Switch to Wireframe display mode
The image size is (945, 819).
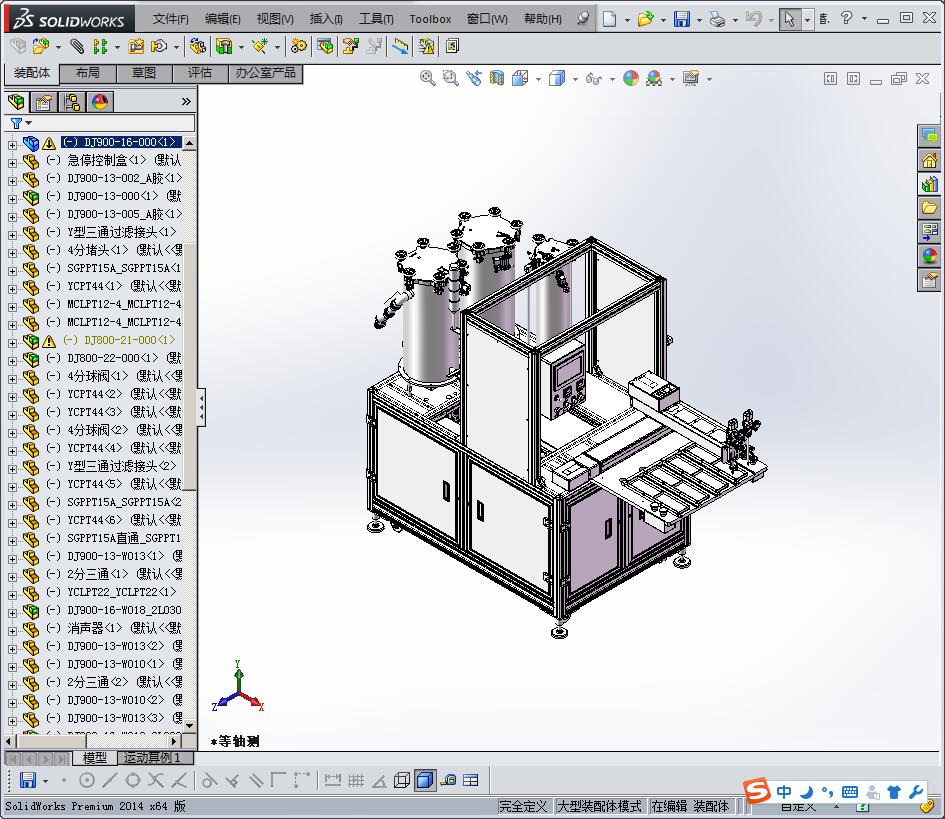click(x=401, y=780)
